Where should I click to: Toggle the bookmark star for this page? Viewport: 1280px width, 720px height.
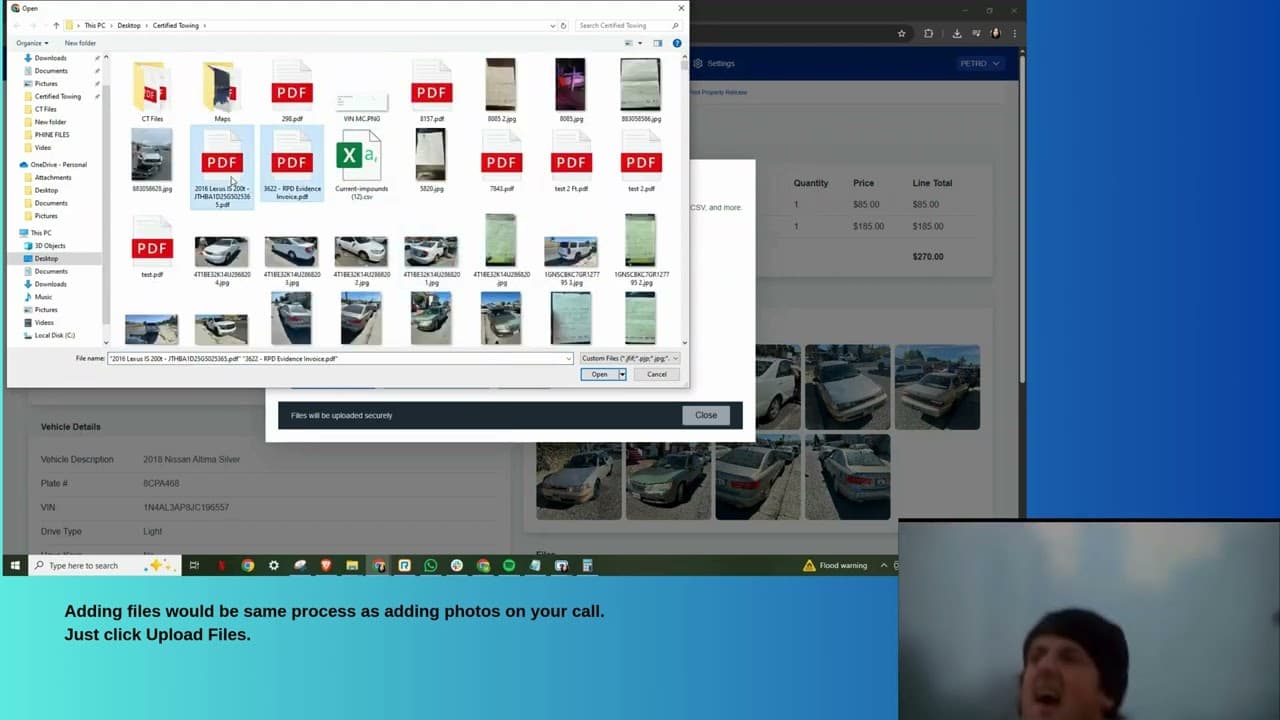(x=902, y=33)
